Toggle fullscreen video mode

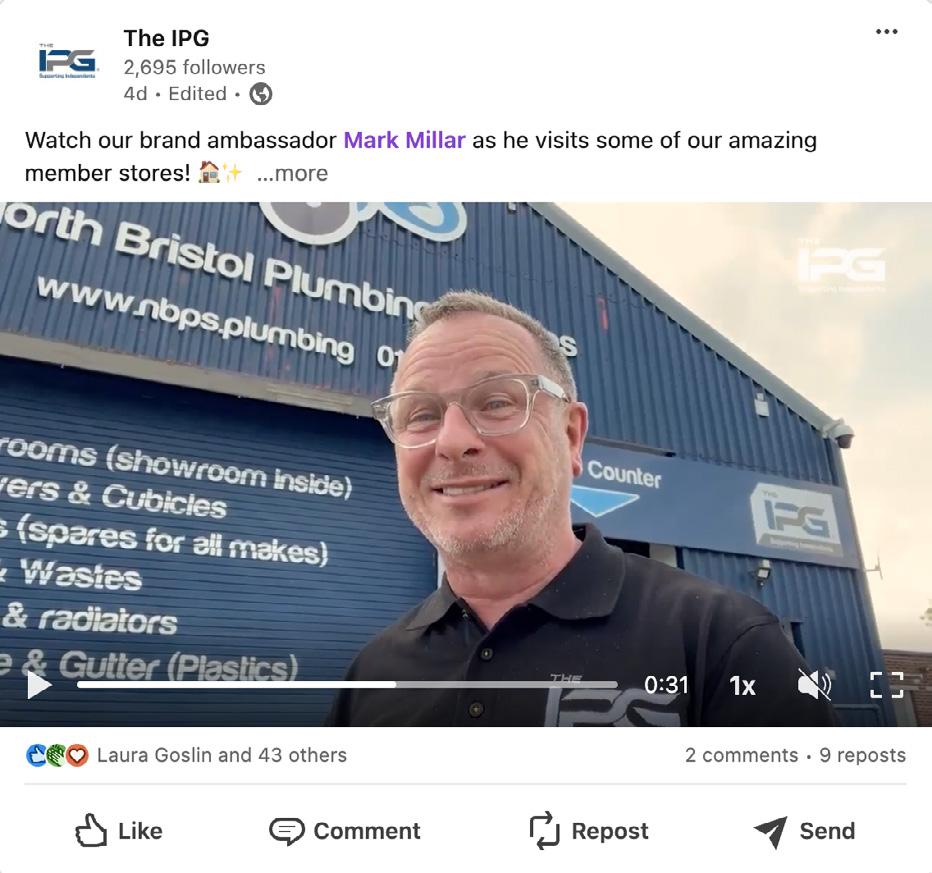pos(886,685)
